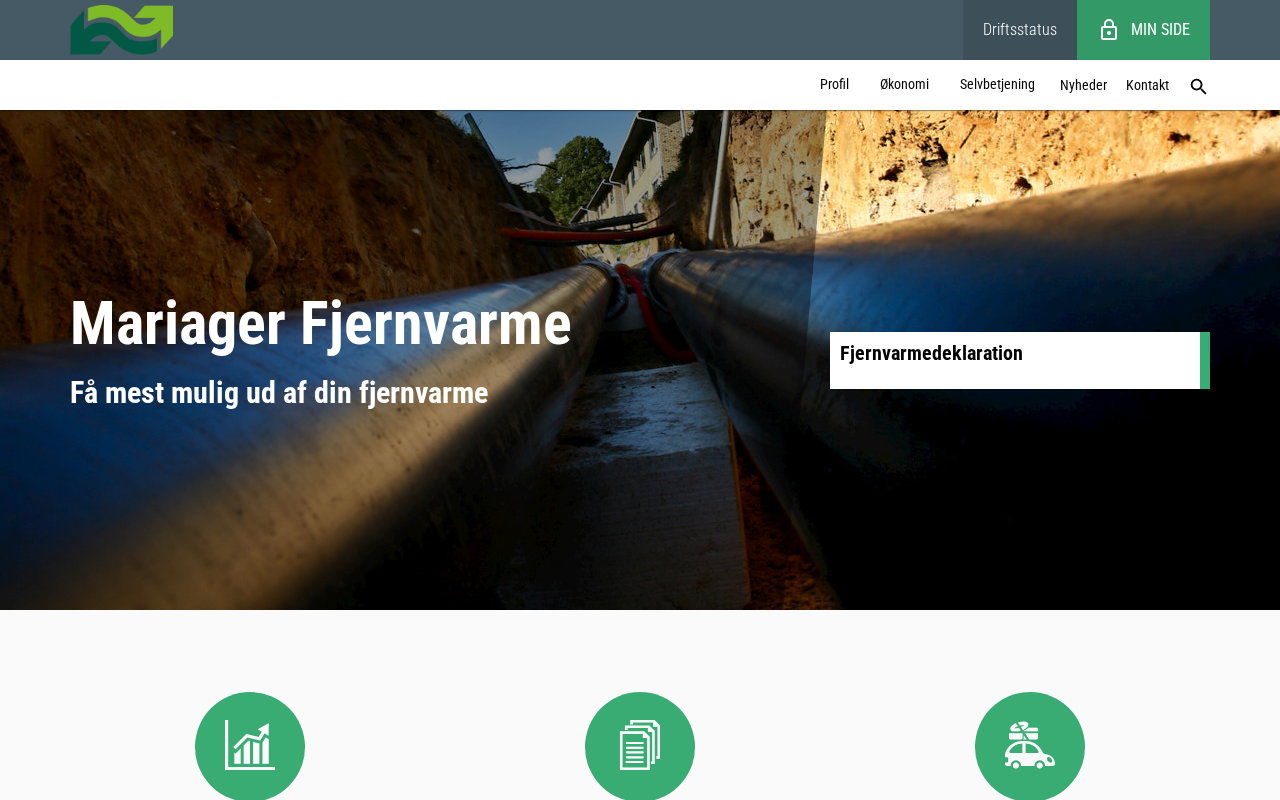Open the Fjernvarmedeklaration card
Viewport: 1280px width, 800px height.
pyautogui.click(x=1020, y=360)
